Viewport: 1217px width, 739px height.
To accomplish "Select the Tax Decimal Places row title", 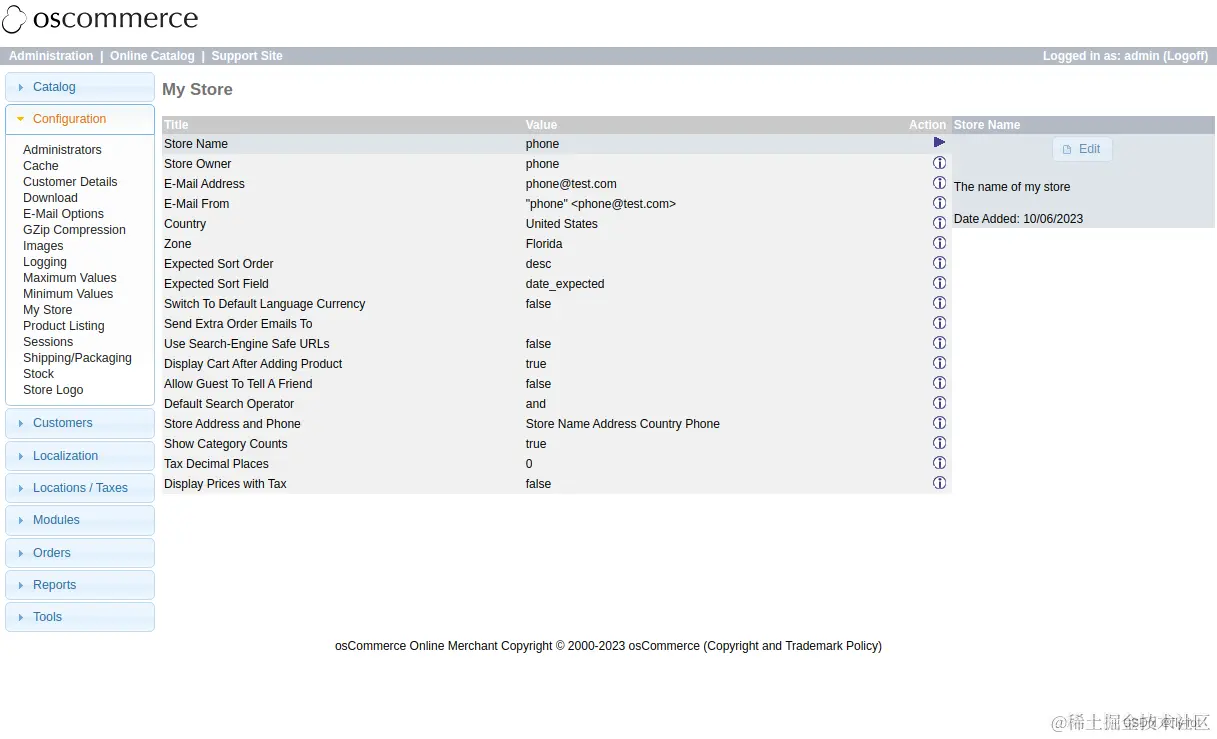I will click(x=216, y=464).
